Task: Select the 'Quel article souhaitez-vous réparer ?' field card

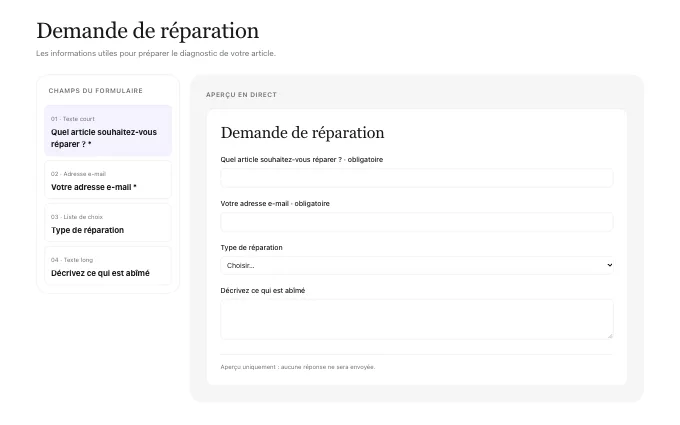Action: pyautogui.click(x=108, y=131)
